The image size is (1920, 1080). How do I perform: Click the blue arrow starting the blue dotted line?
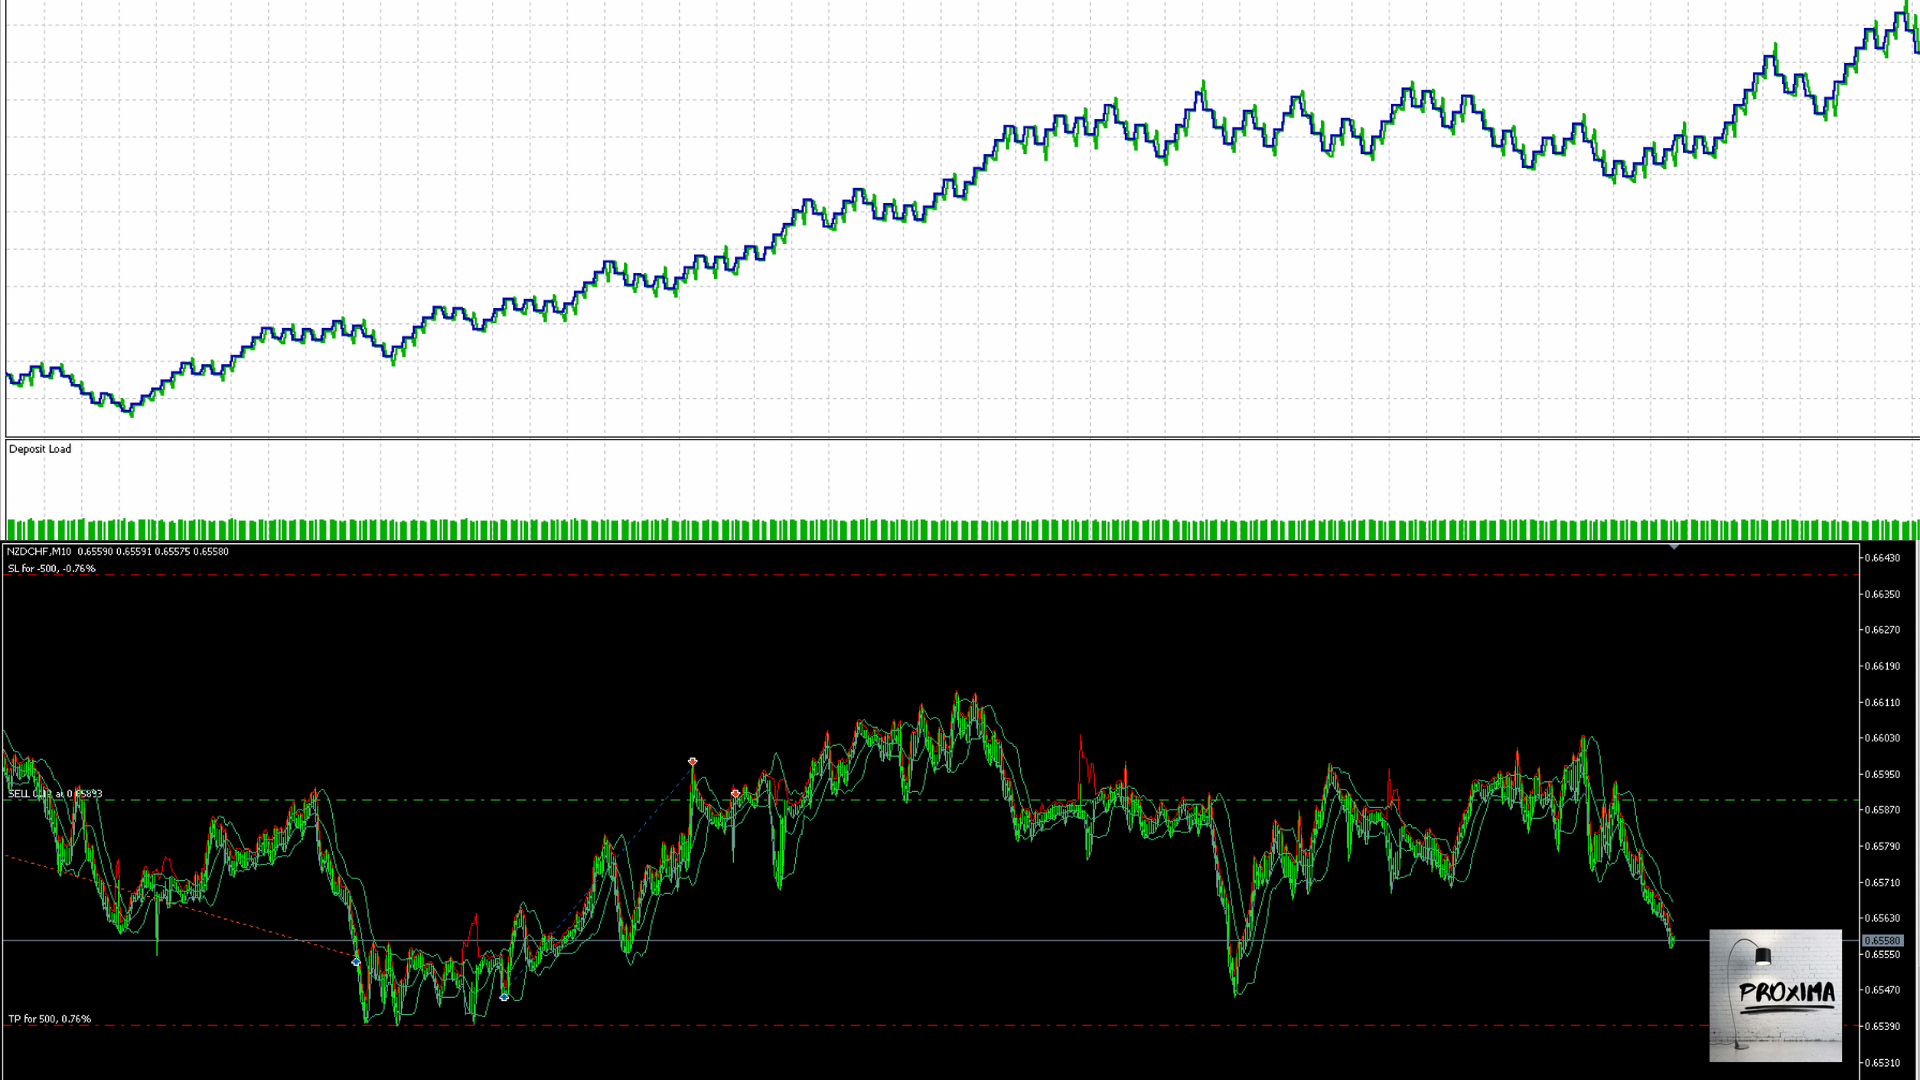tap(504, 997)
